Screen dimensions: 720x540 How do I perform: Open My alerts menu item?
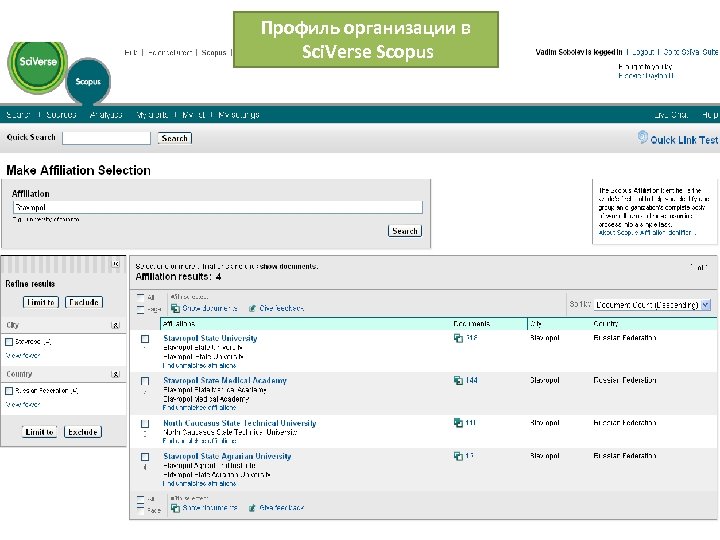(152, 115)
